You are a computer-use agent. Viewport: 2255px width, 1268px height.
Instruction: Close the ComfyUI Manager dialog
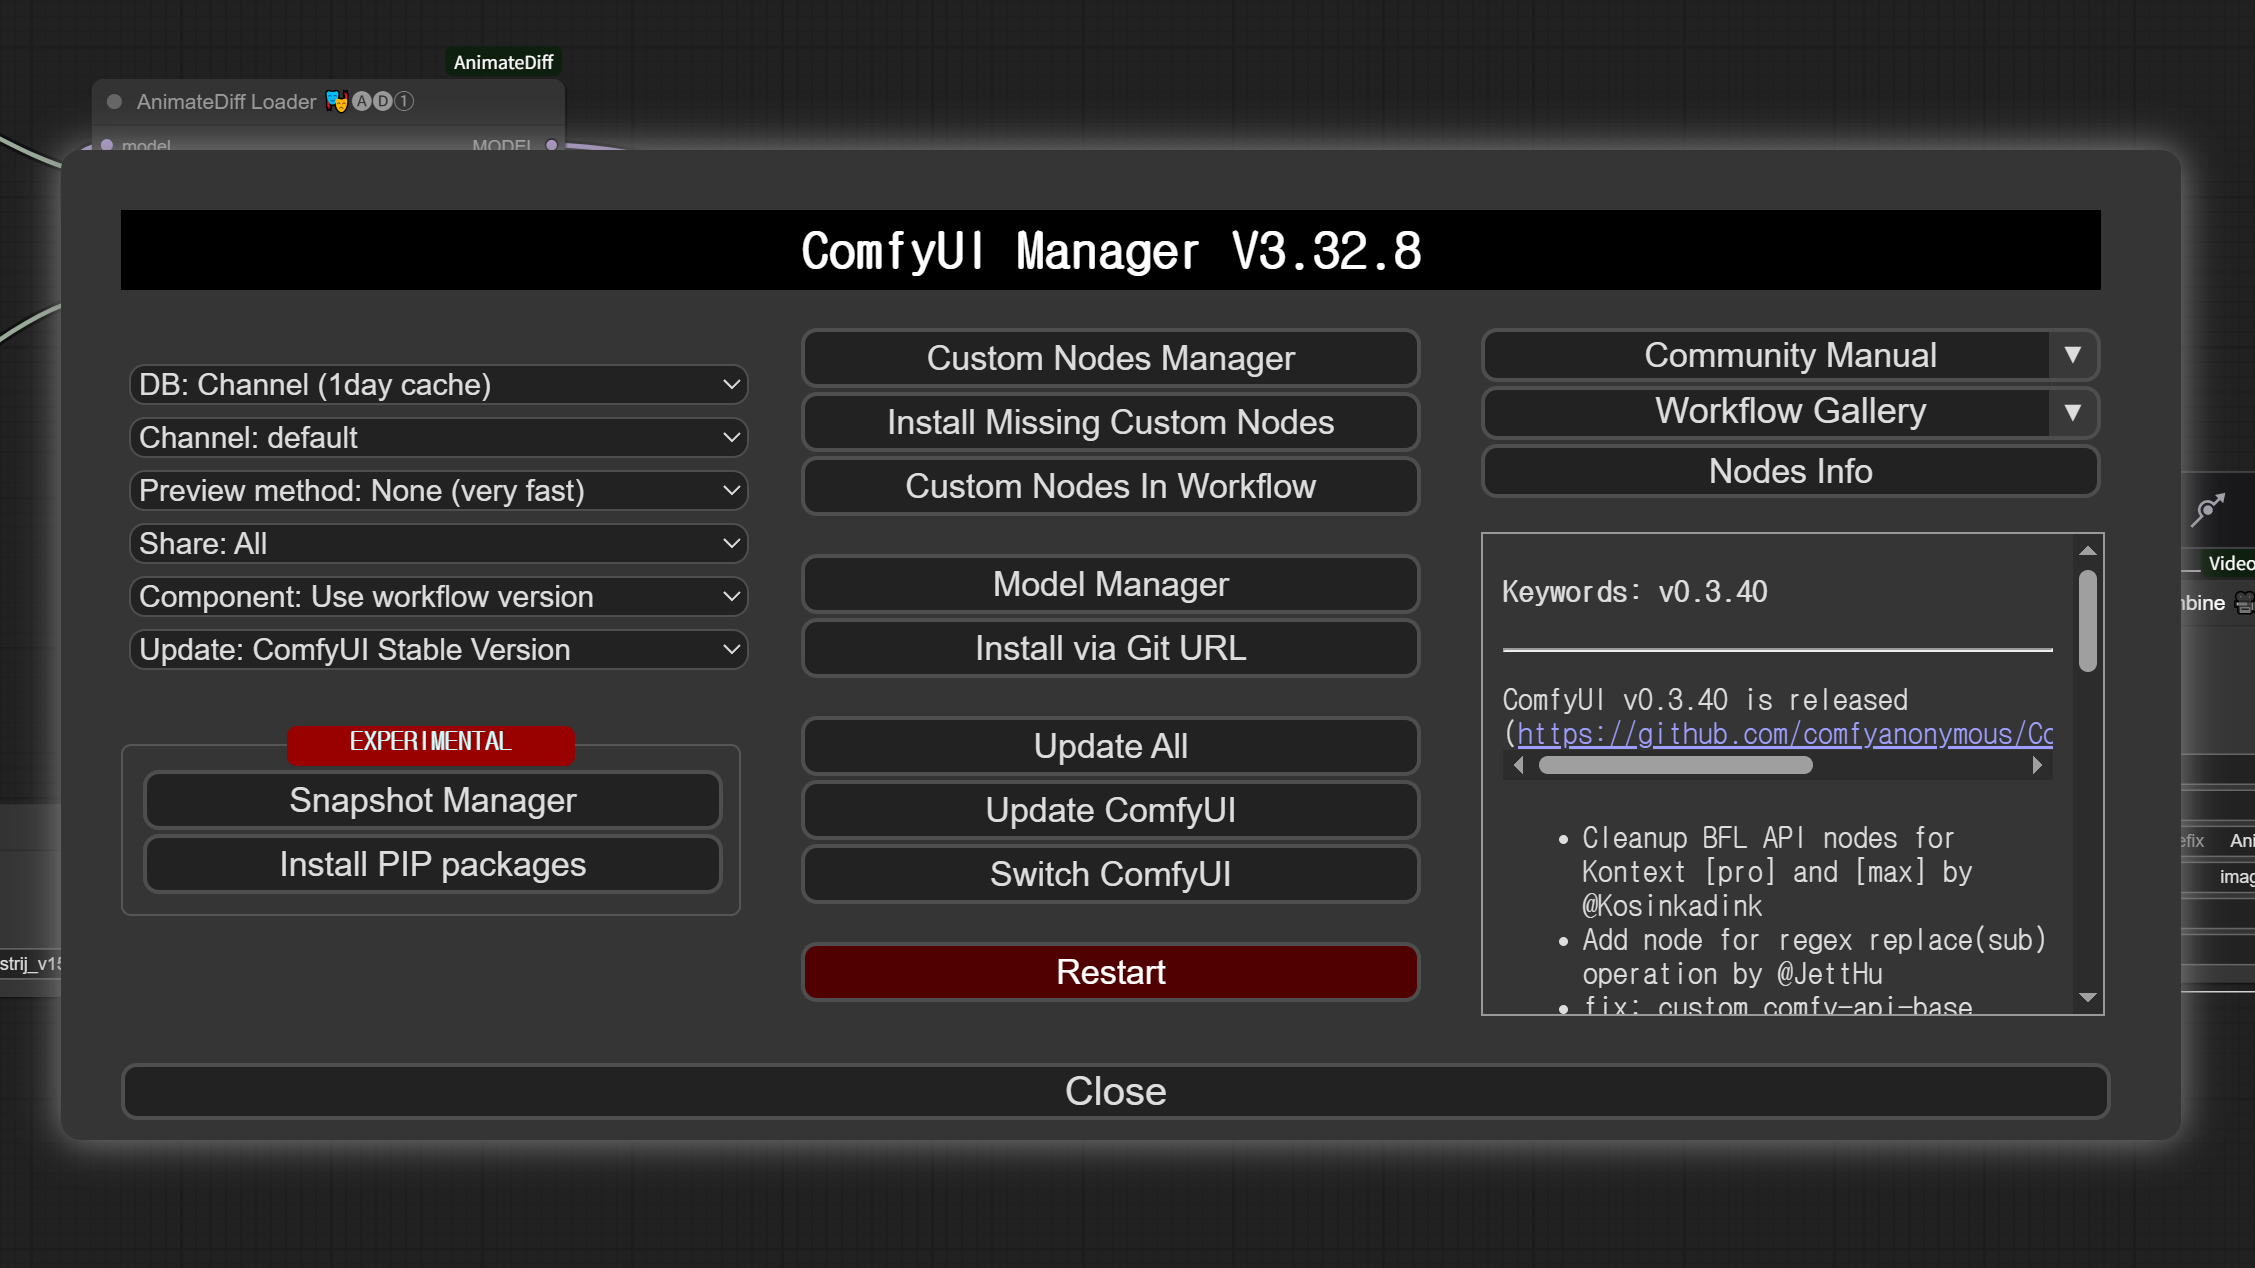1115,1091
